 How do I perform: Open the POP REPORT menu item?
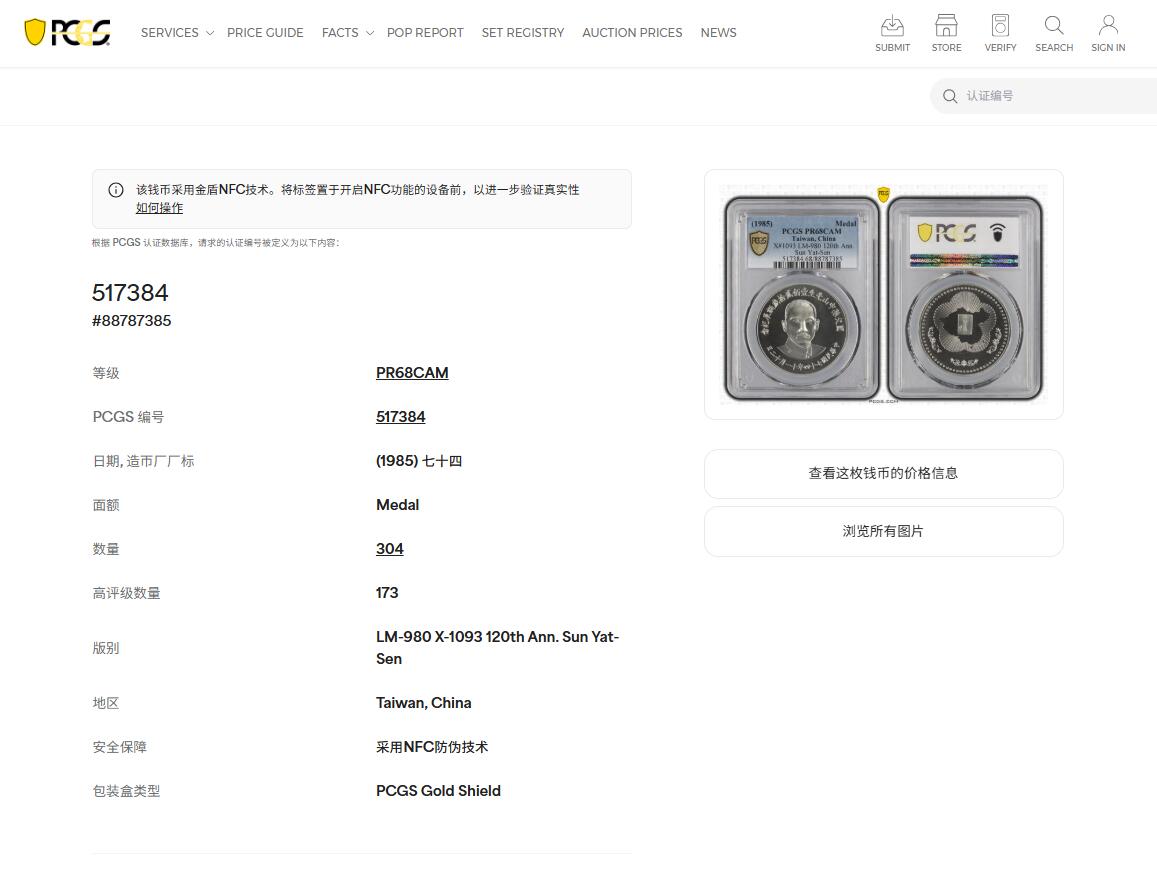(x=425, y=32)
